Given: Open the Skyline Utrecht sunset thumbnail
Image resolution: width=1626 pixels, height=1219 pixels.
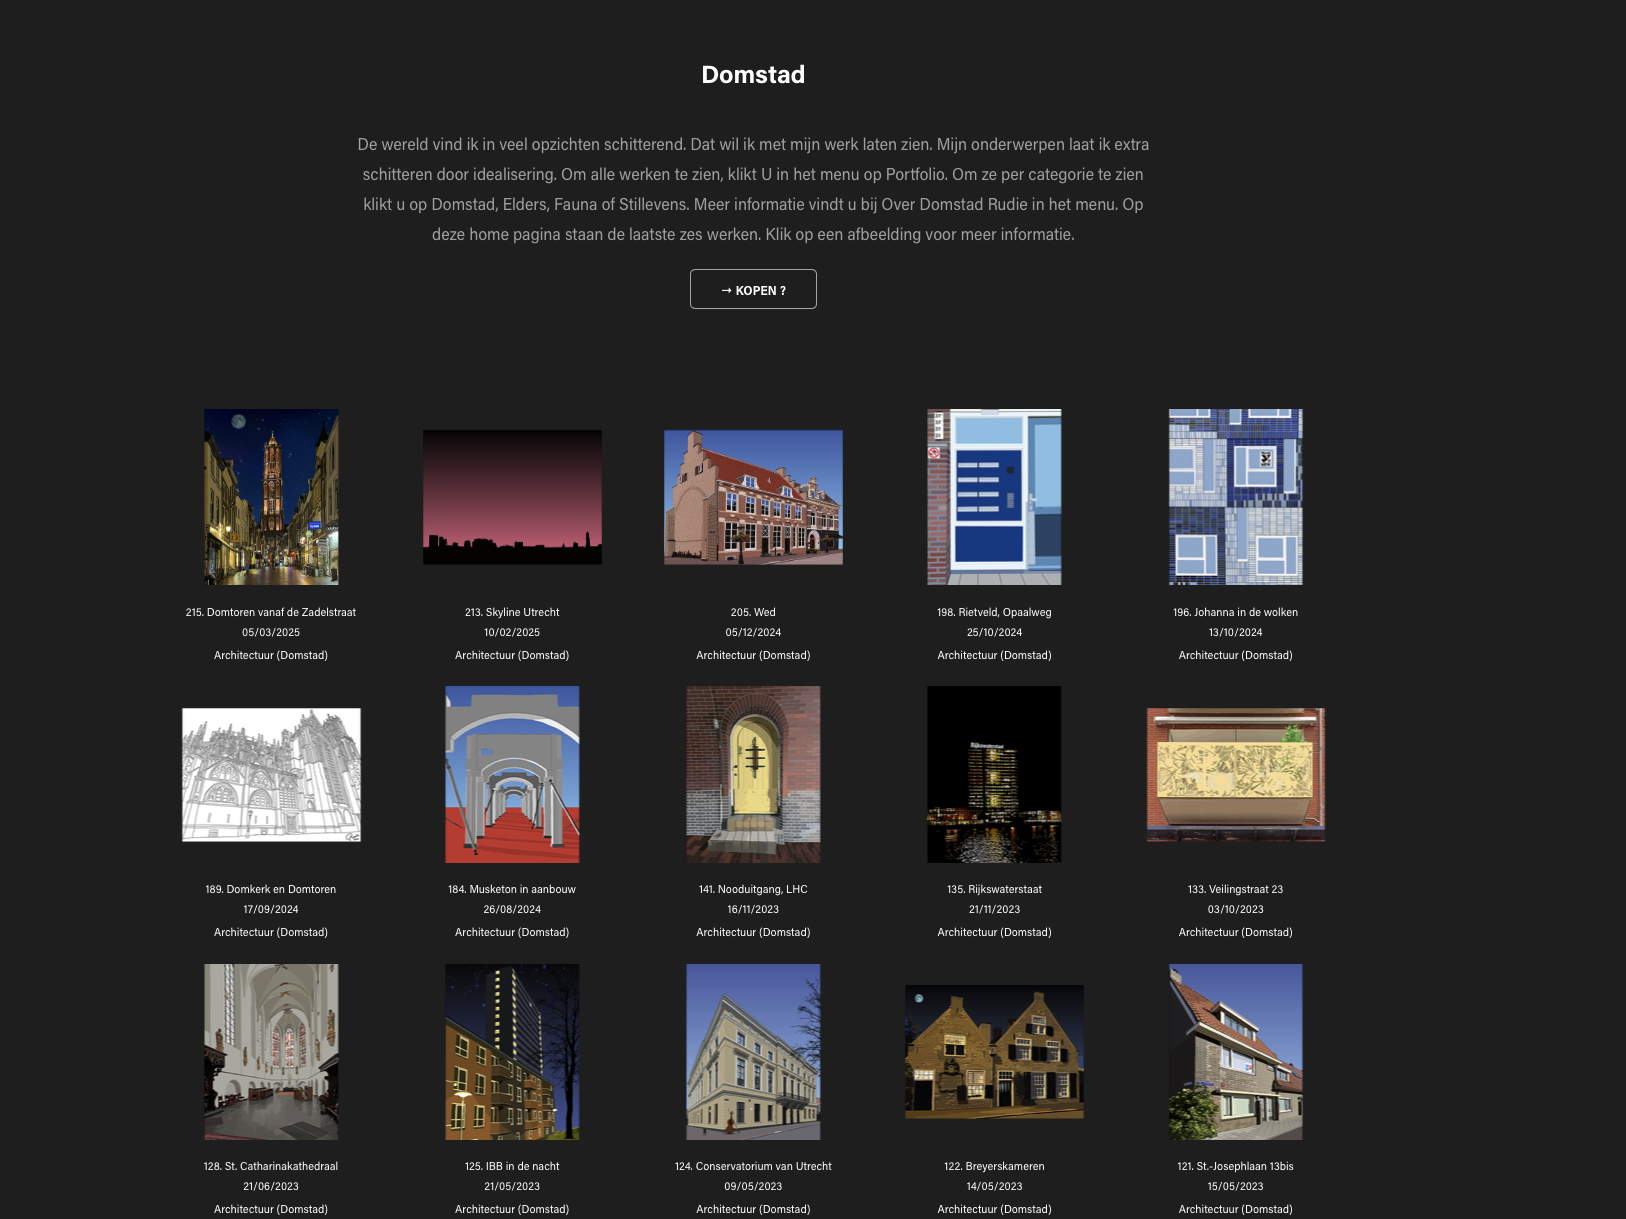Looking at the screenshot, I should (x=512, y=497).
